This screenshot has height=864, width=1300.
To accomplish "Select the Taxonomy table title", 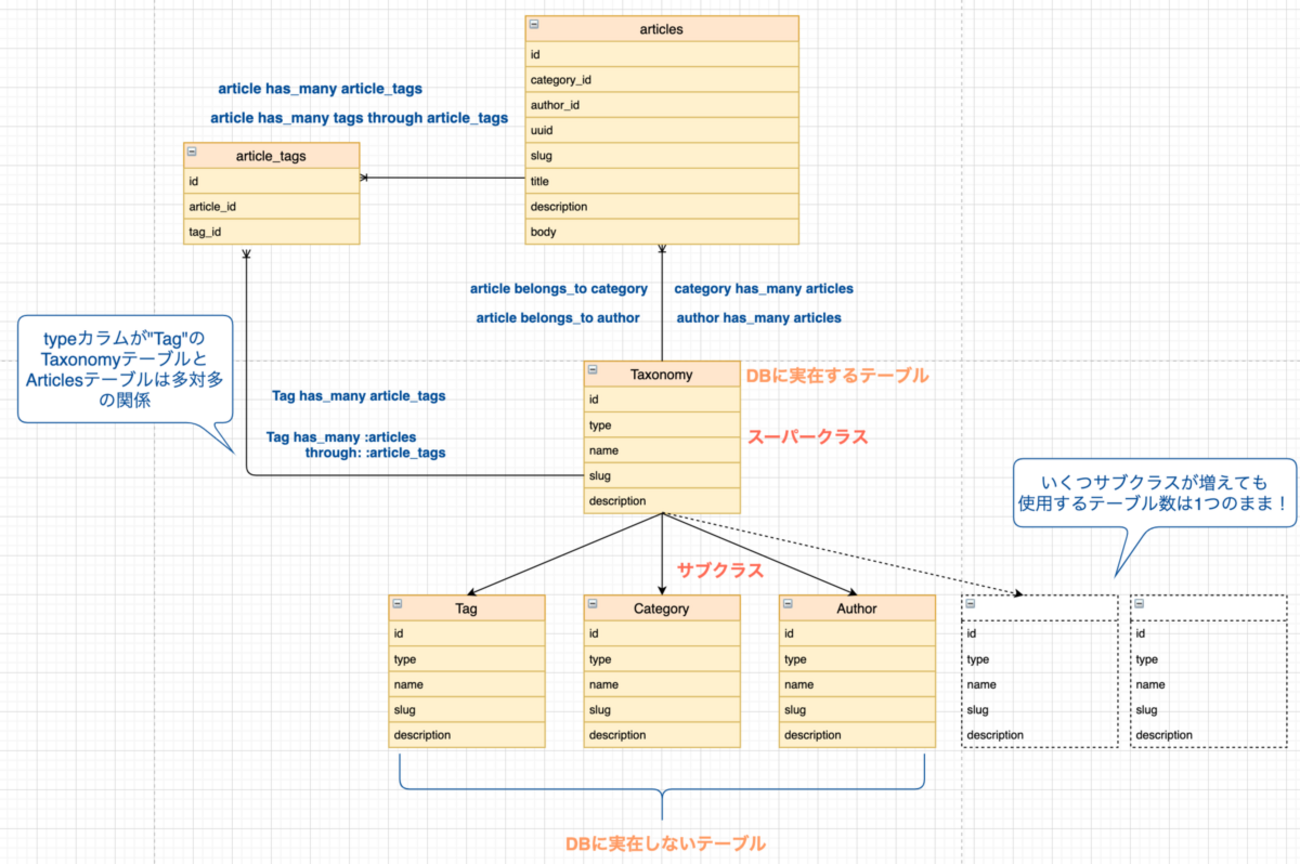I will click(x=661, y=375).
